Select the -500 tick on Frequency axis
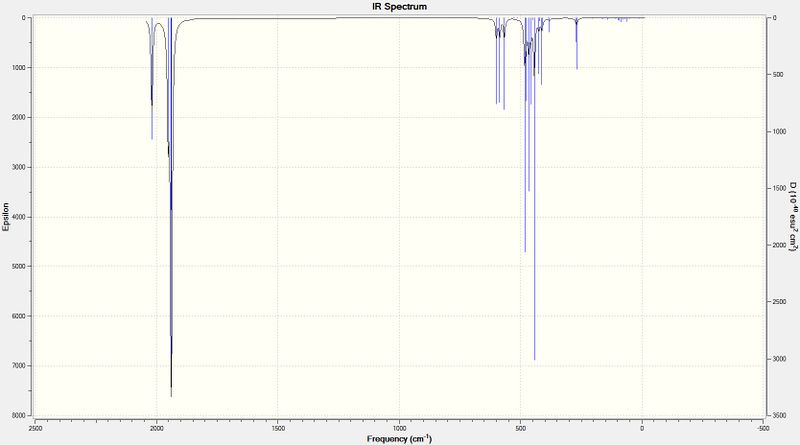Screen dimensions: 800x445 [763, 429]
